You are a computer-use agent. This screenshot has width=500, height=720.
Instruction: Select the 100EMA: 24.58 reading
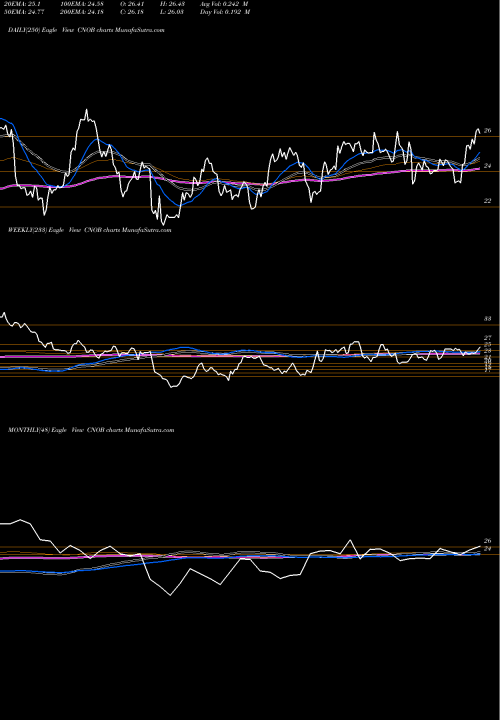[84, 4]
